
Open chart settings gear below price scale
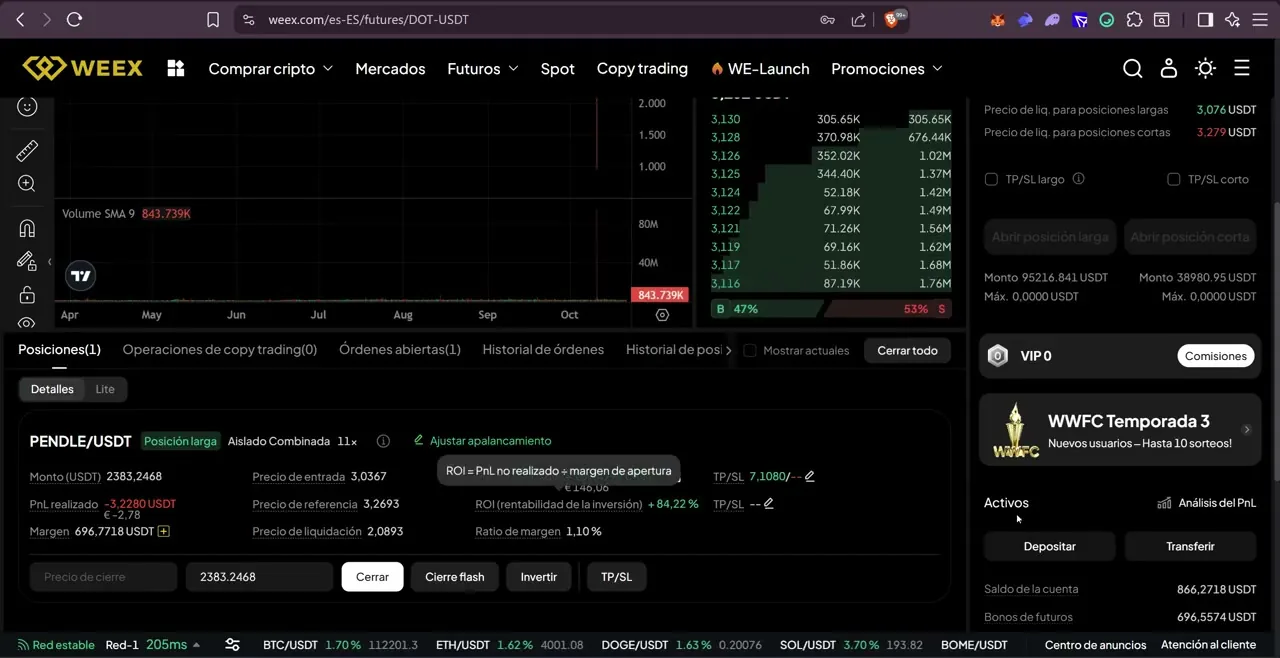coord(662,314)
